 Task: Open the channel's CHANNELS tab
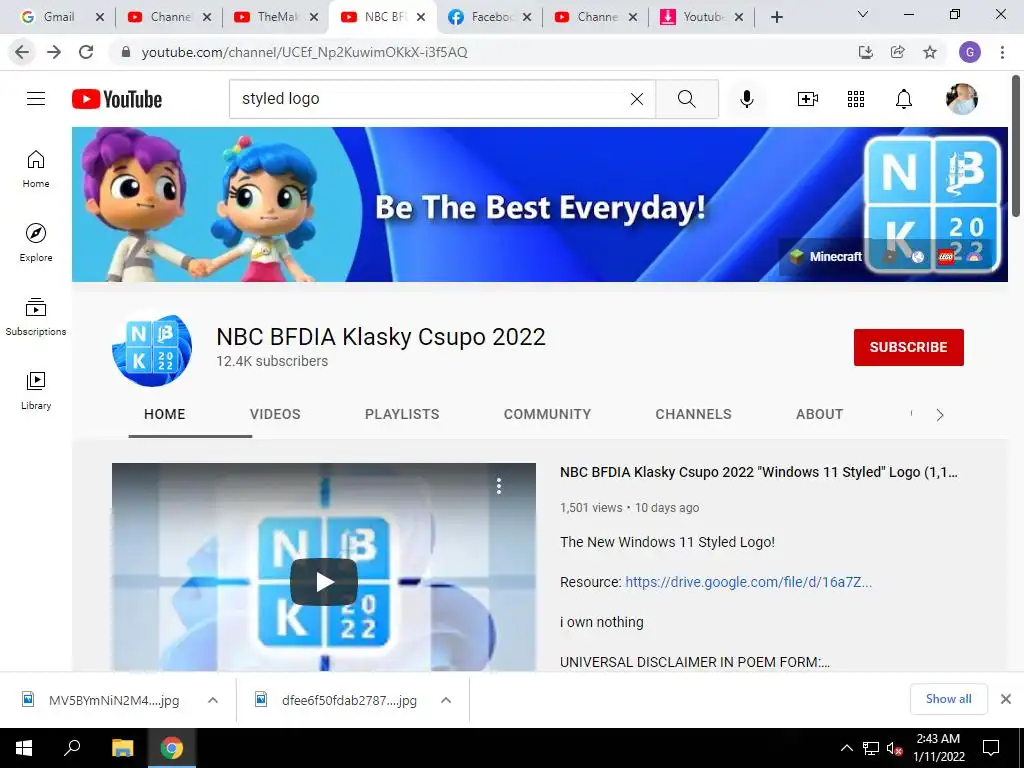[x=694, y=414]
